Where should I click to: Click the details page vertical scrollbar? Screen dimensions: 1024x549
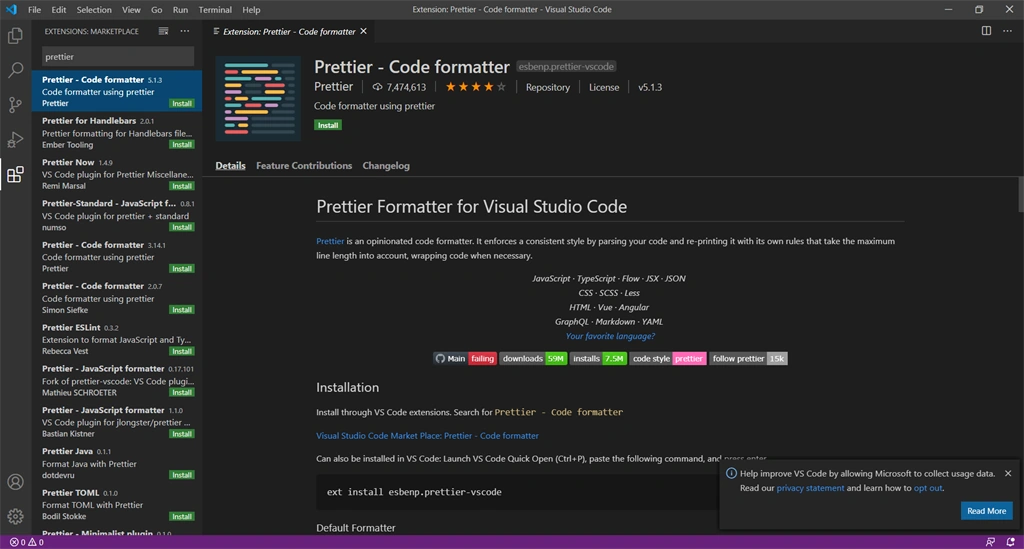click(x=1020, y=194)
